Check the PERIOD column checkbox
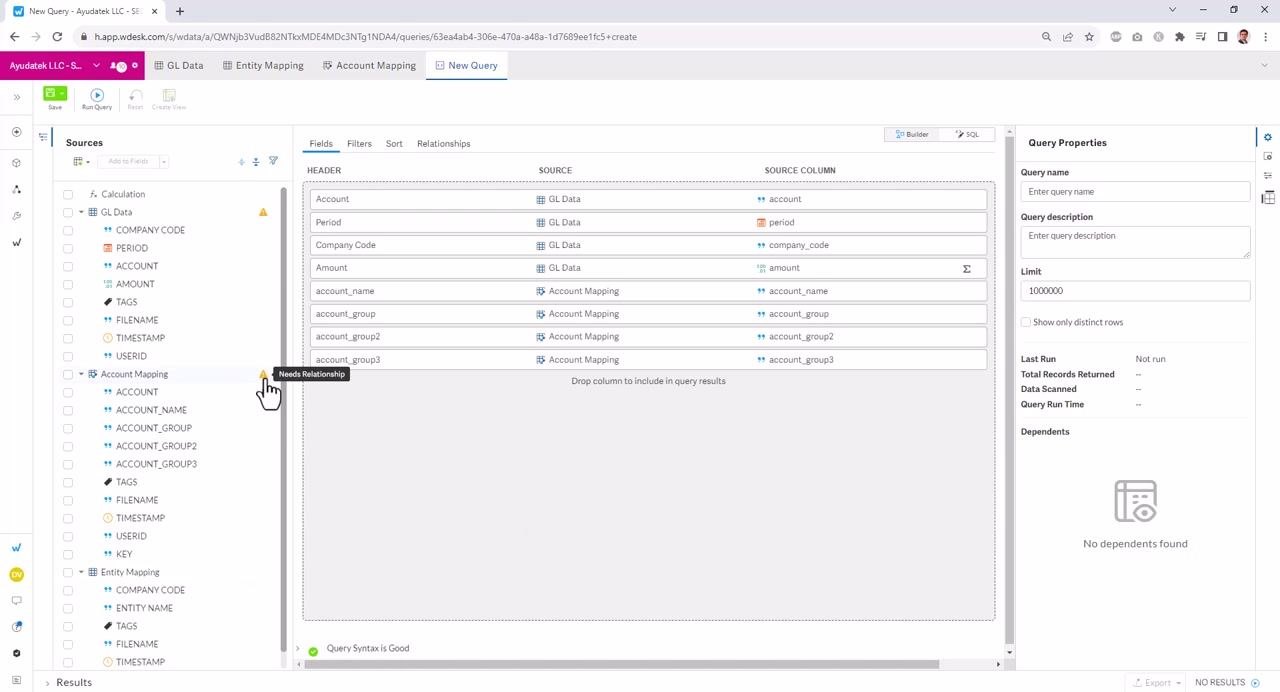Image resolution: width=1280 pixels, height=692 pixels. (x=68, y=248)
